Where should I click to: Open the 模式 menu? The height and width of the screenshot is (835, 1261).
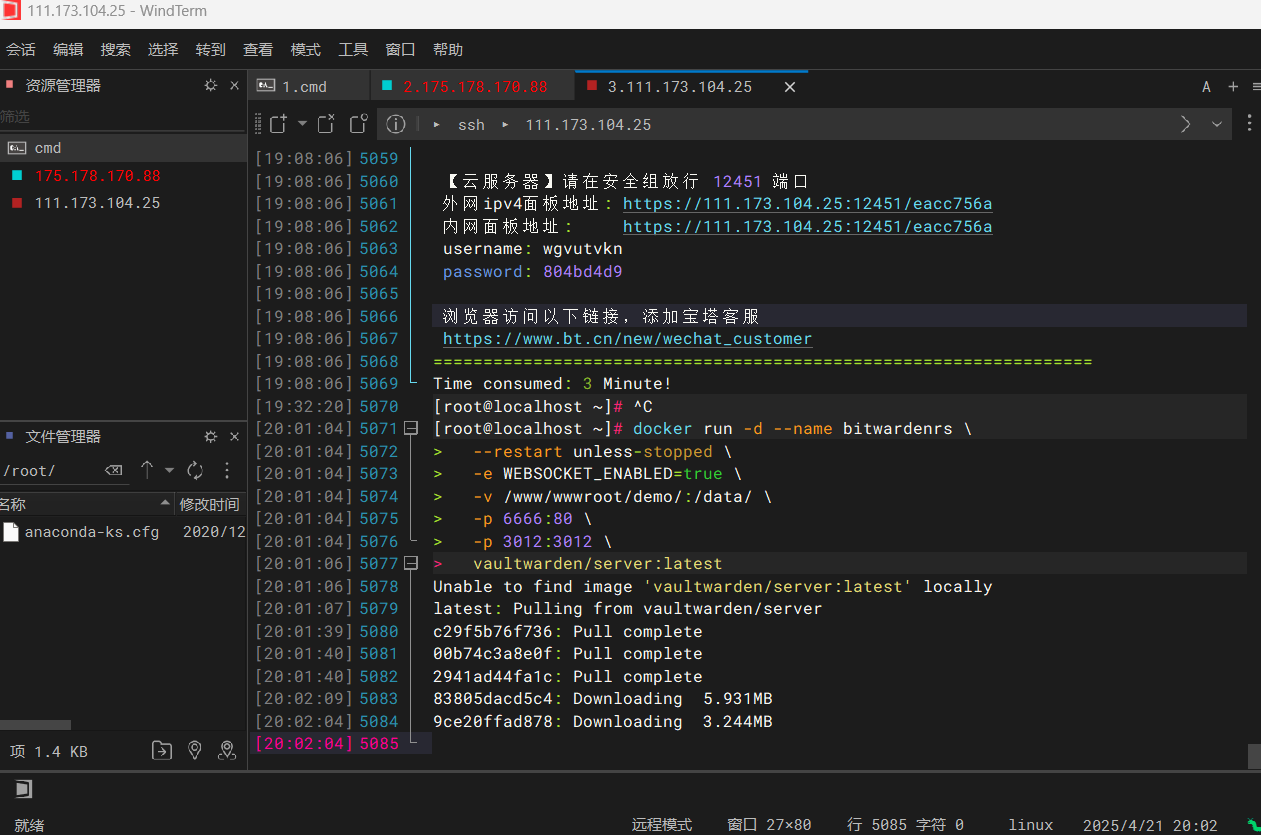(x=305, y=49)
